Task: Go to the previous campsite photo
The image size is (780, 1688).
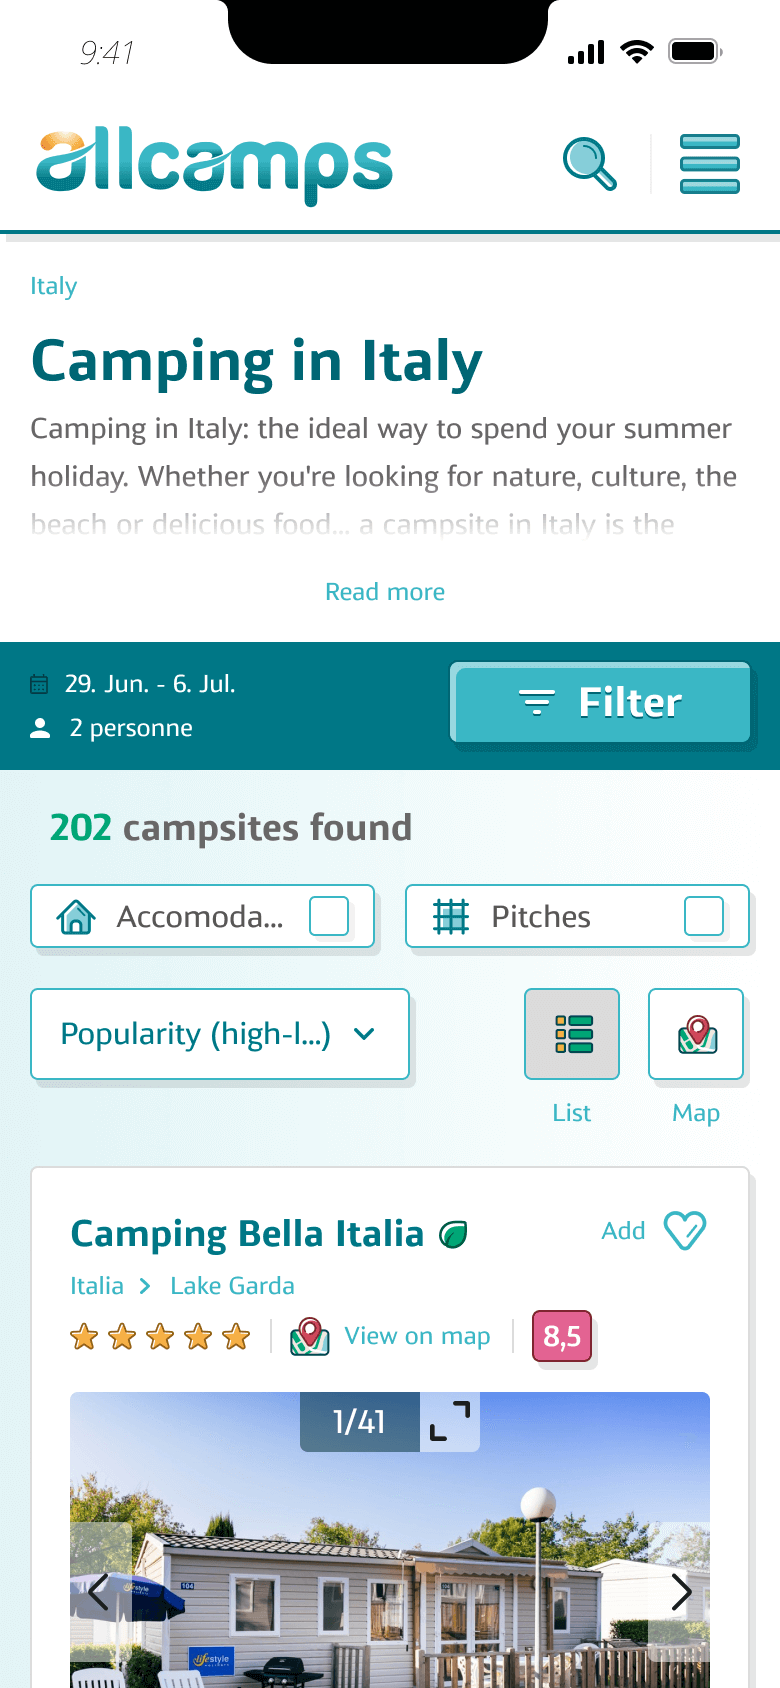Action: tap(99, 1592)
